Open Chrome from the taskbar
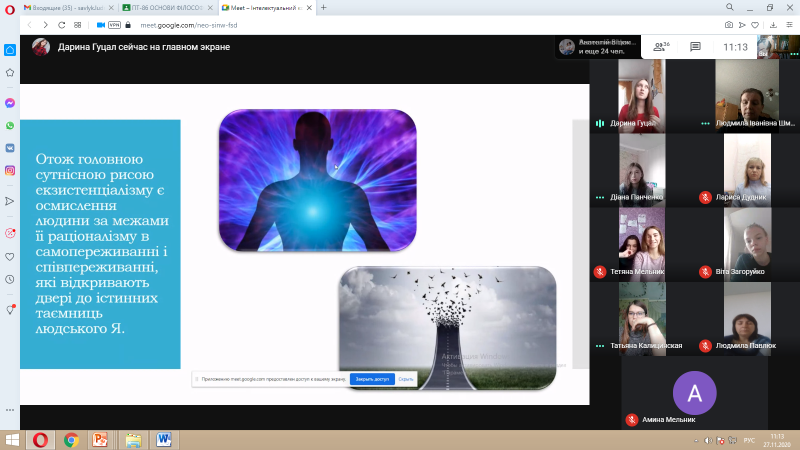Image resolution: width=800 pixels, height=450 pixels. pos(71,440)
